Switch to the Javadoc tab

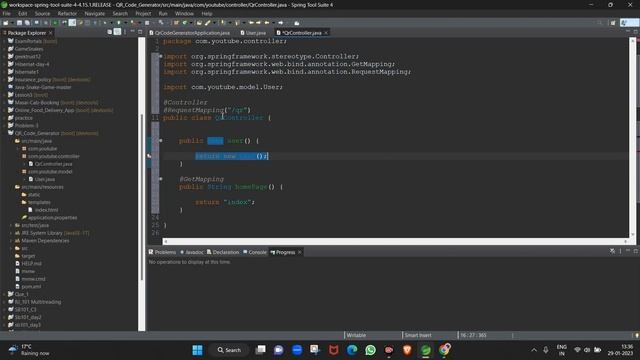[192, 252]
